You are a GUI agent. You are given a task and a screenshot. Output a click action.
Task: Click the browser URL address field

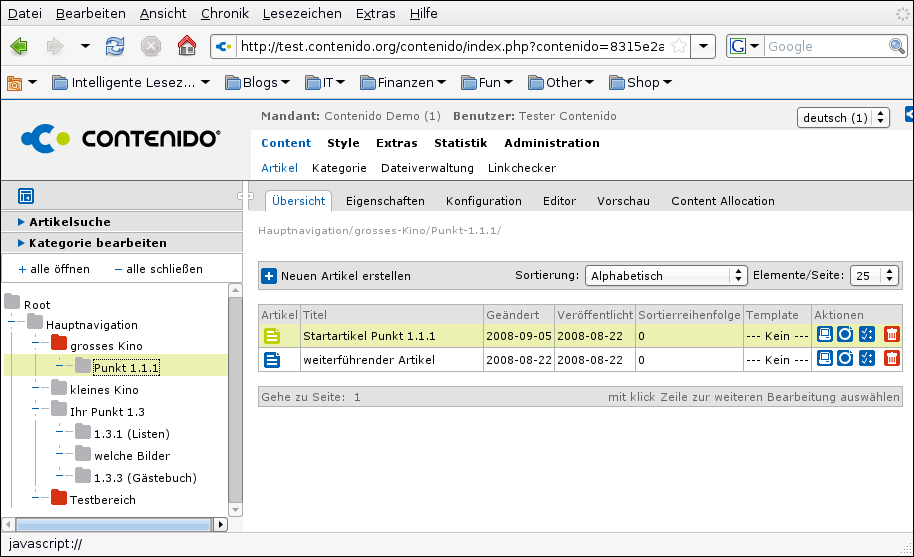coord(450,46)
